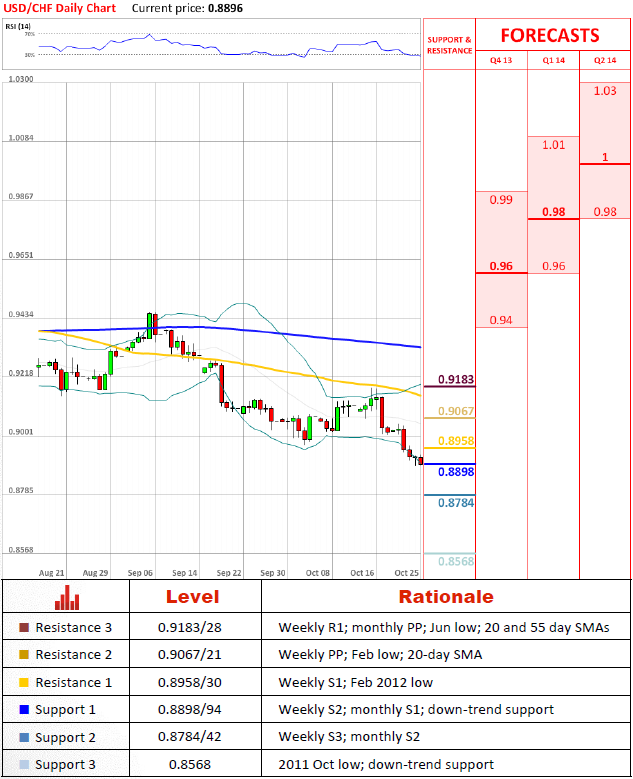Click the bold 0.98 value in Q1 14
The image size is (633, 779).
(554, 212)
